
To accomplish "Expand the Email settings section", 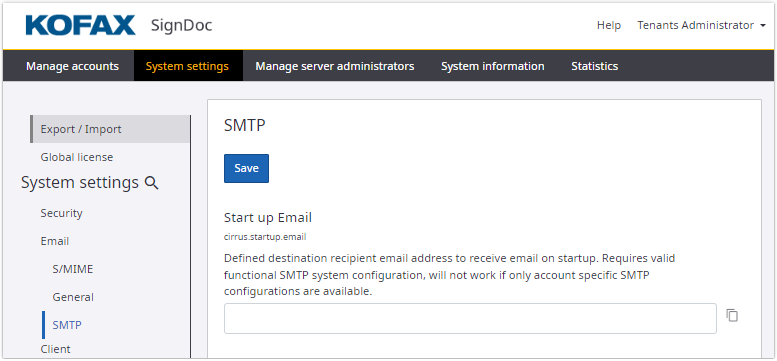I will 55,241.
